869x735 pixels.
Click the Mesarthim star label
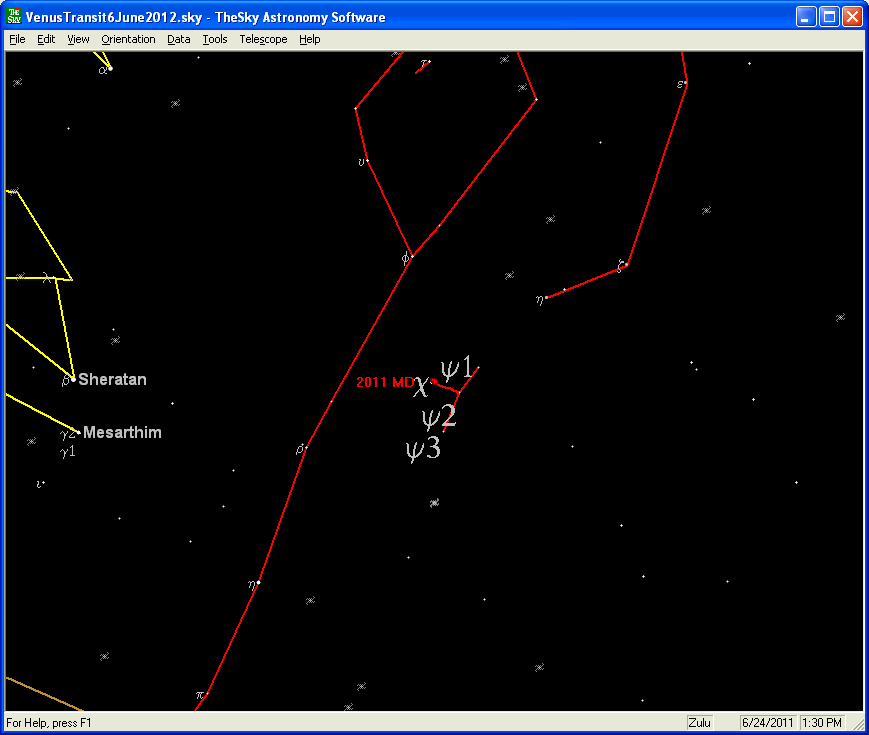tap(122, 433)
